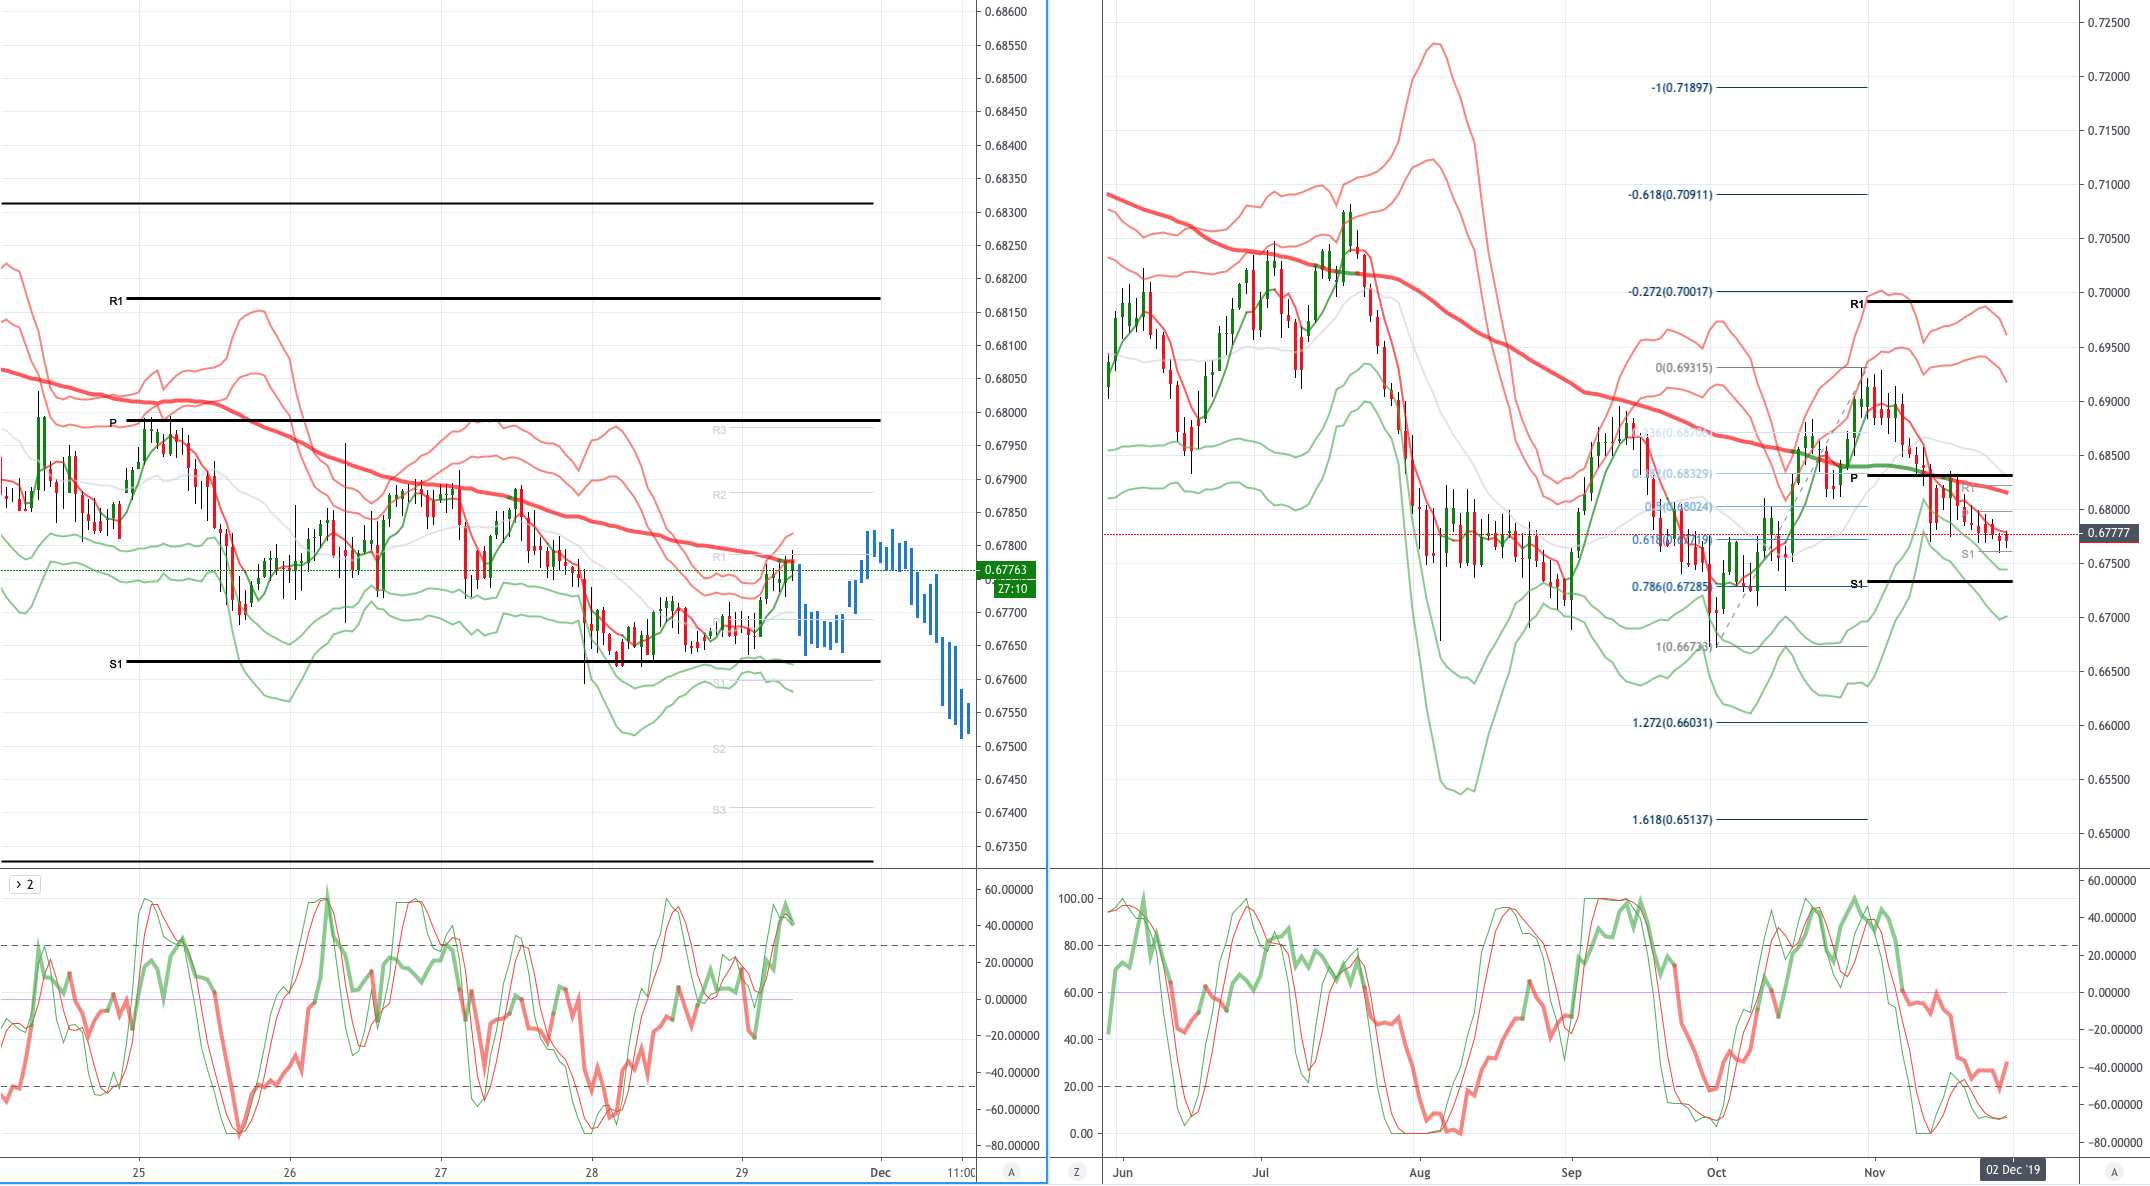Open the Z timezone button on right chart
This screenshot has width=2150, height=1186.
pos(1077,1172)
